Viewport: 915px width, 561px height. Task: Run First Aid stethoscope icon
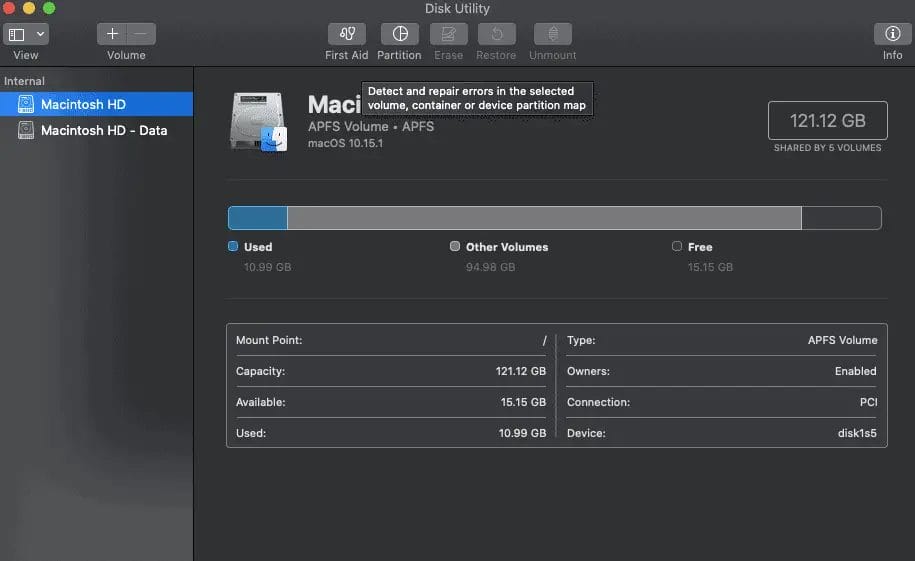[347, 34]
